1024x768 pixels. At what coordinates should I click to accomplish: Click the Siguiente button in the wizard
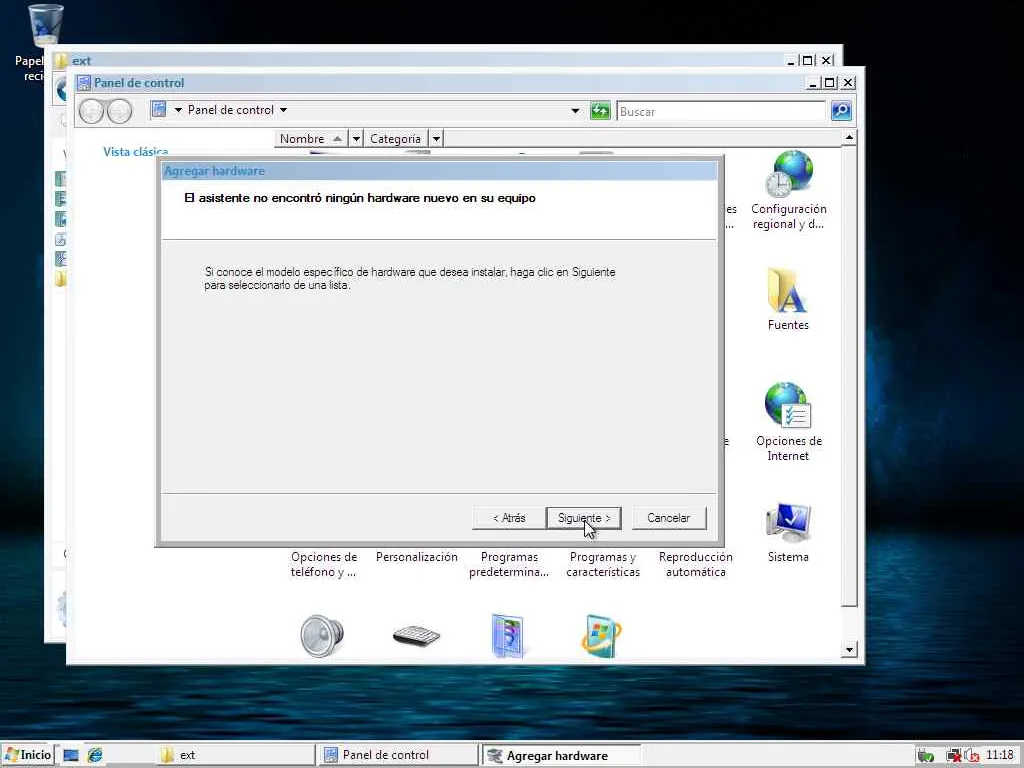point(583,518)
